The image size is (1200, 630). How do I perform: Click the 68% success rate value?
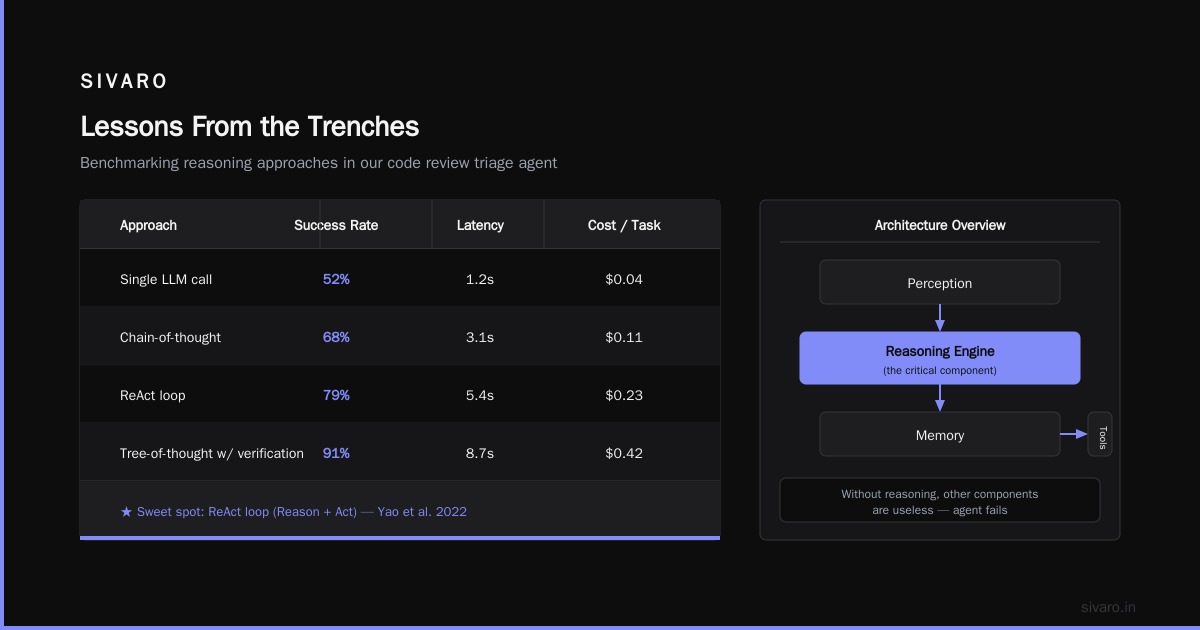(x=336, y=337)
